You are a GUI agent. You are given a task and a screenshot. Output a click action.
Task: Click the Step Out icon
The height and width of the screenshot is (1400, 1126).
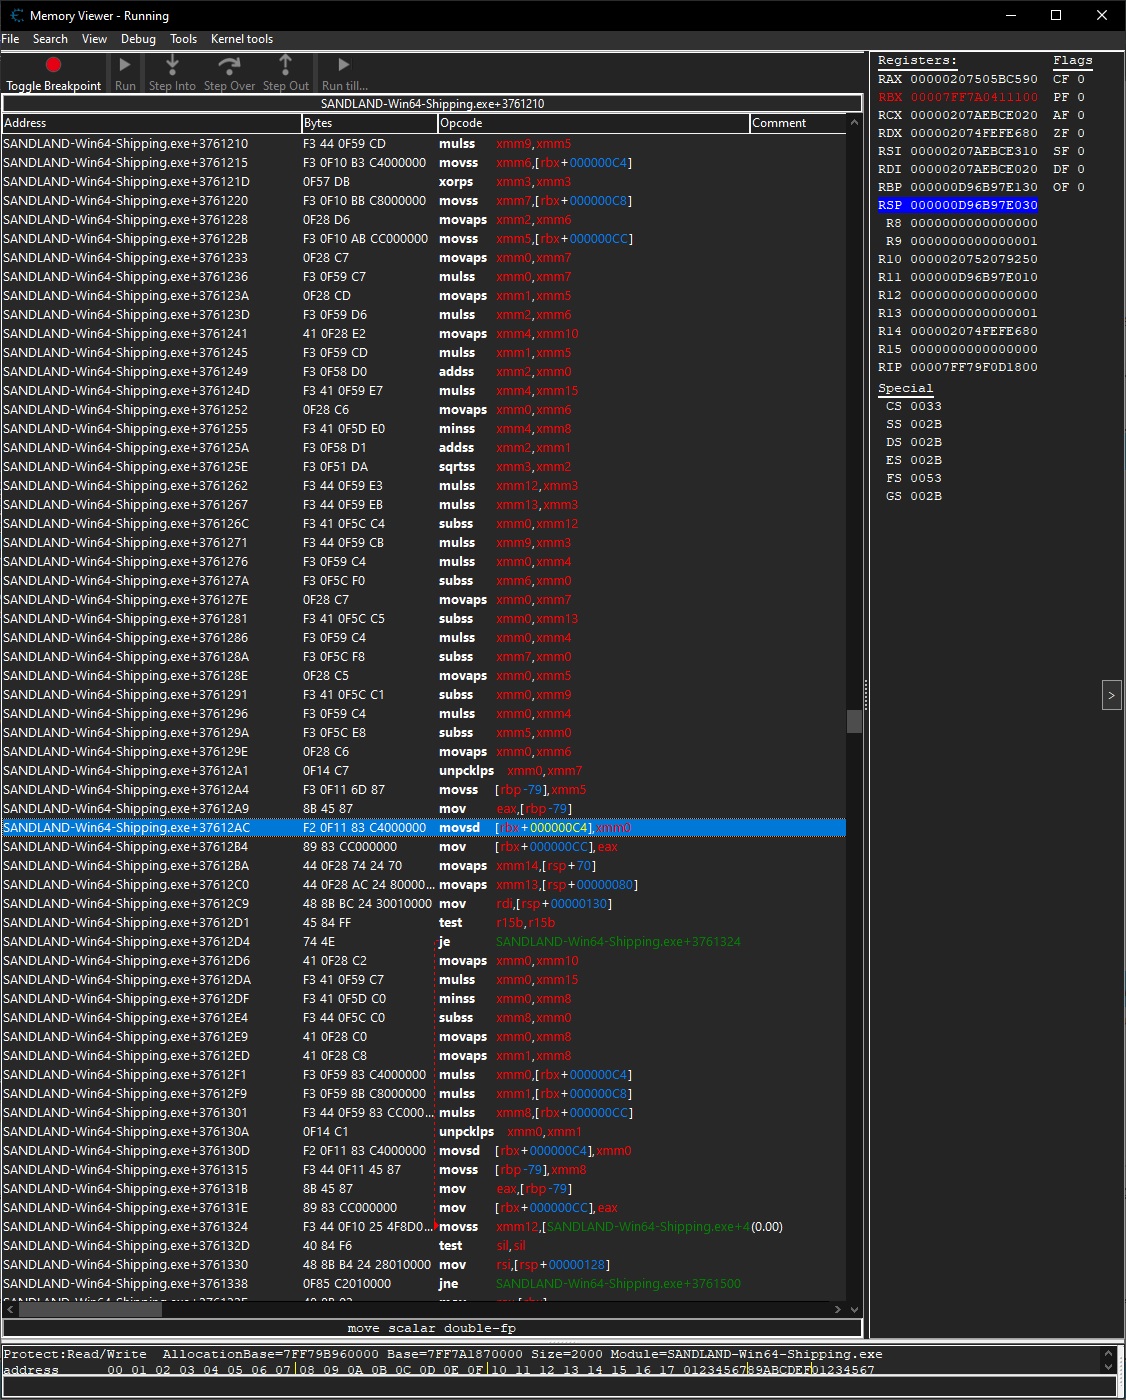click(x=286, y=65)
